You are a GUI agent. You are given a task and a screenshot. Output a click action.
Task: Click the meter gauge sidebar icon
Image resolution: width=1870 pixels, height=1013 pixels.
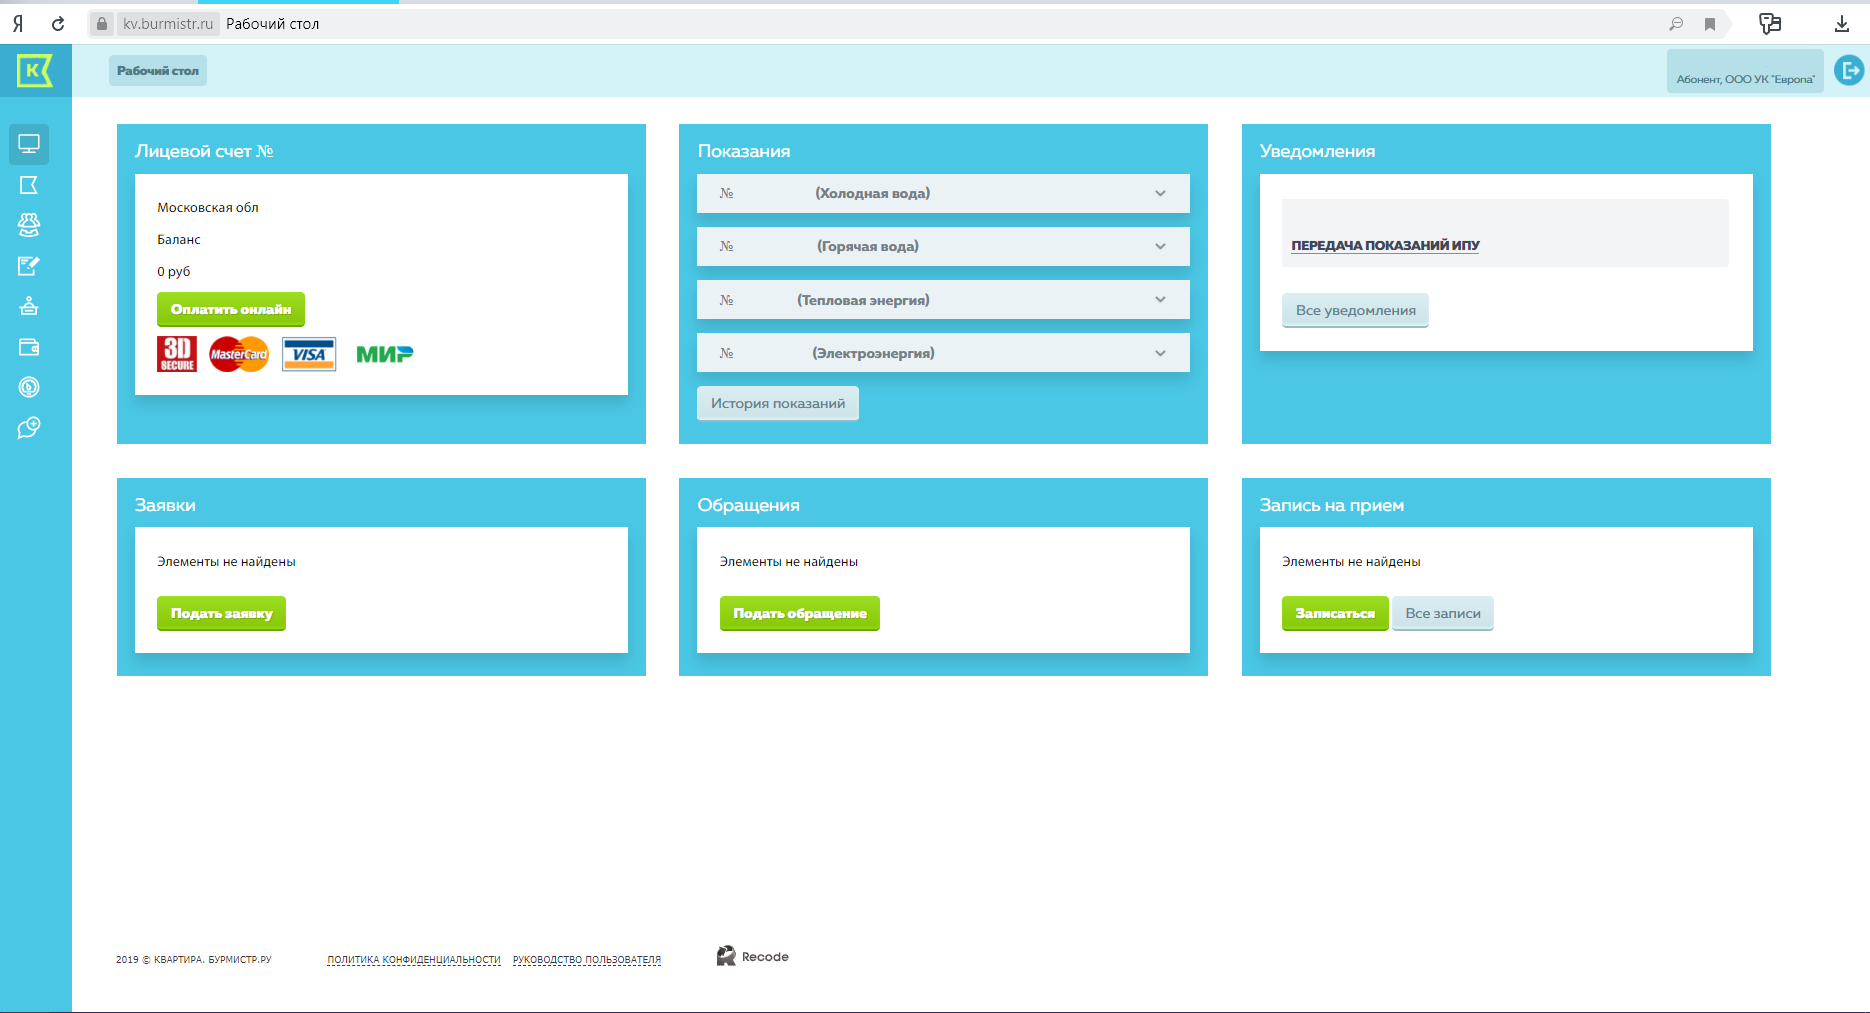point(29,387)
